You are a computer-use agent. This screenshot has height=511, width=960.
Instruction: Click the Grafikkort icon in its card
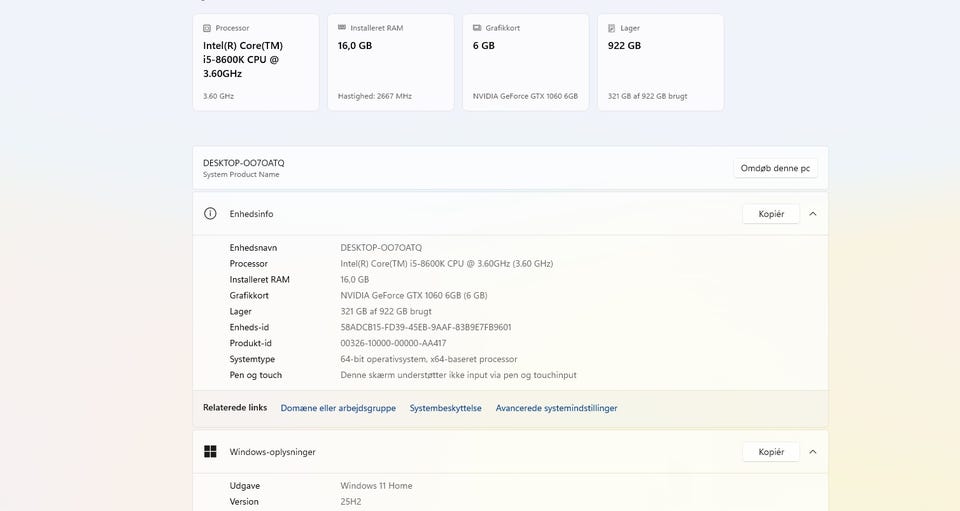[x=477, y=28]
